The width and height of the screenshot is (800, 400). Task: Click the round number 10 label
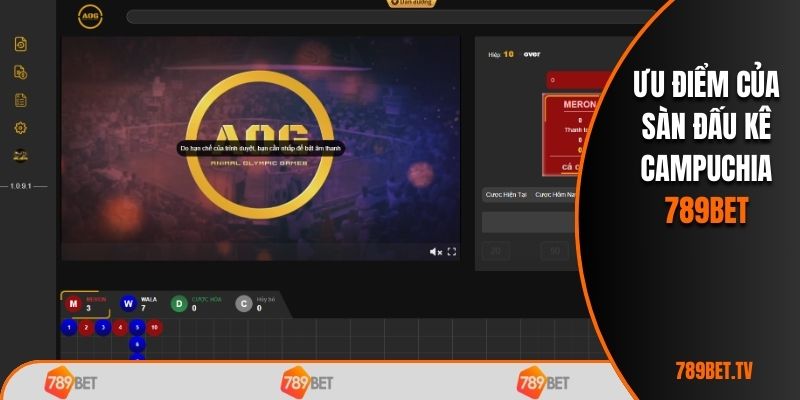tap(509, 54)
